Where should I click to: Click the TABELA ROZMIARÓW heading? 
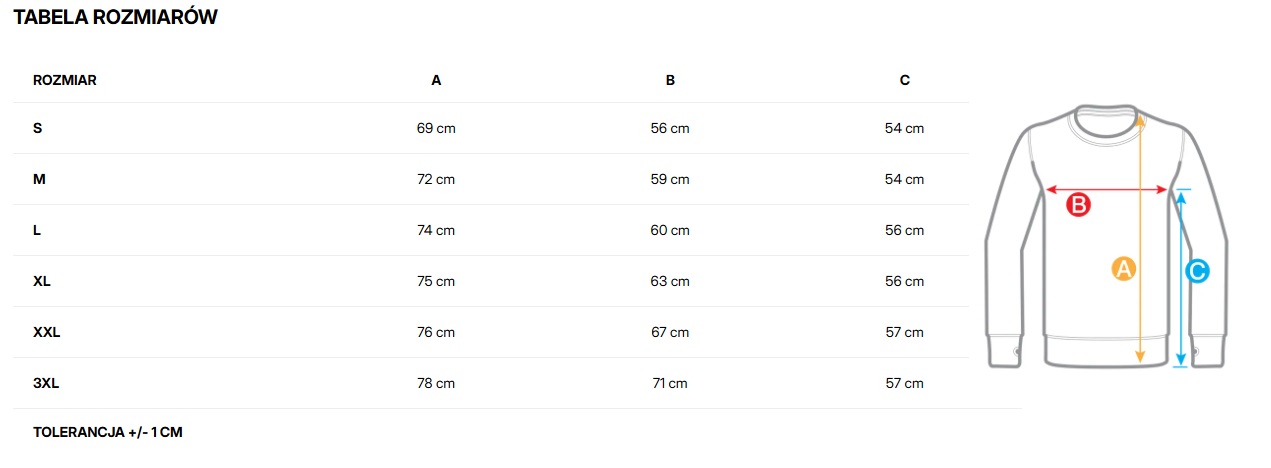pyautogui.click(x=115, y=17)
